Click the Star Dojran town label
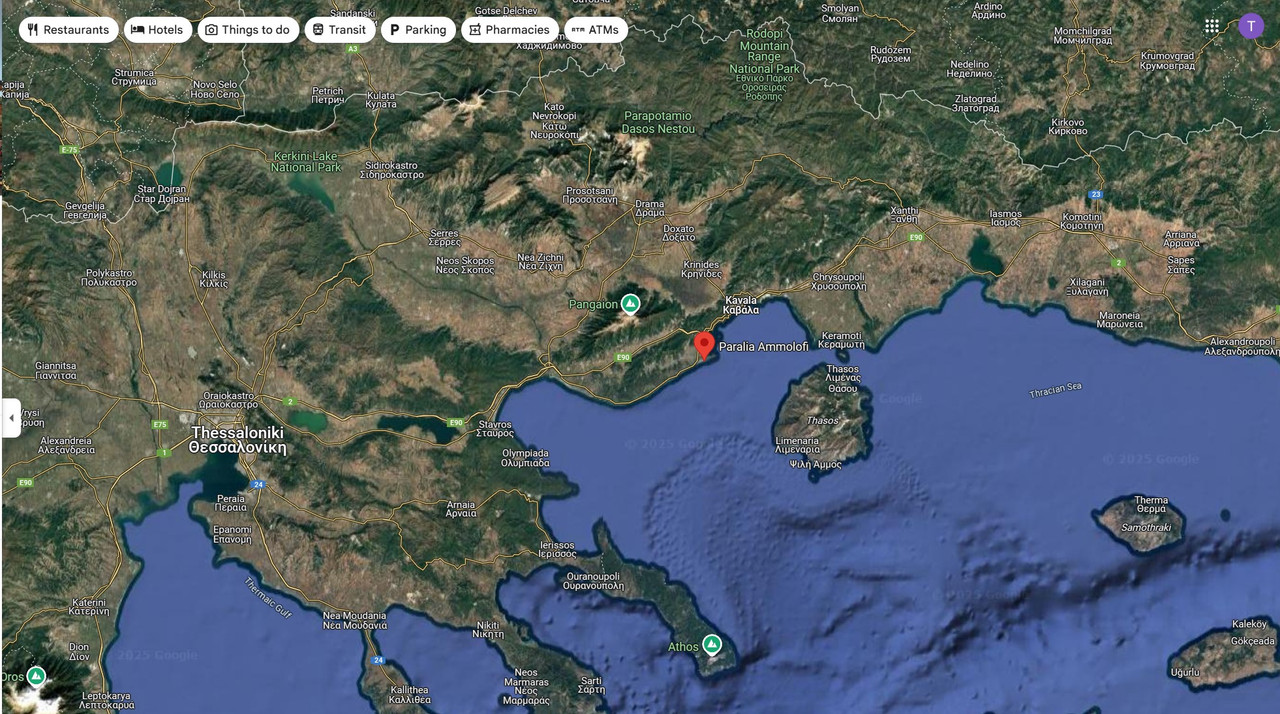This screenshot has width=1280, height=714. click(161, 194)
